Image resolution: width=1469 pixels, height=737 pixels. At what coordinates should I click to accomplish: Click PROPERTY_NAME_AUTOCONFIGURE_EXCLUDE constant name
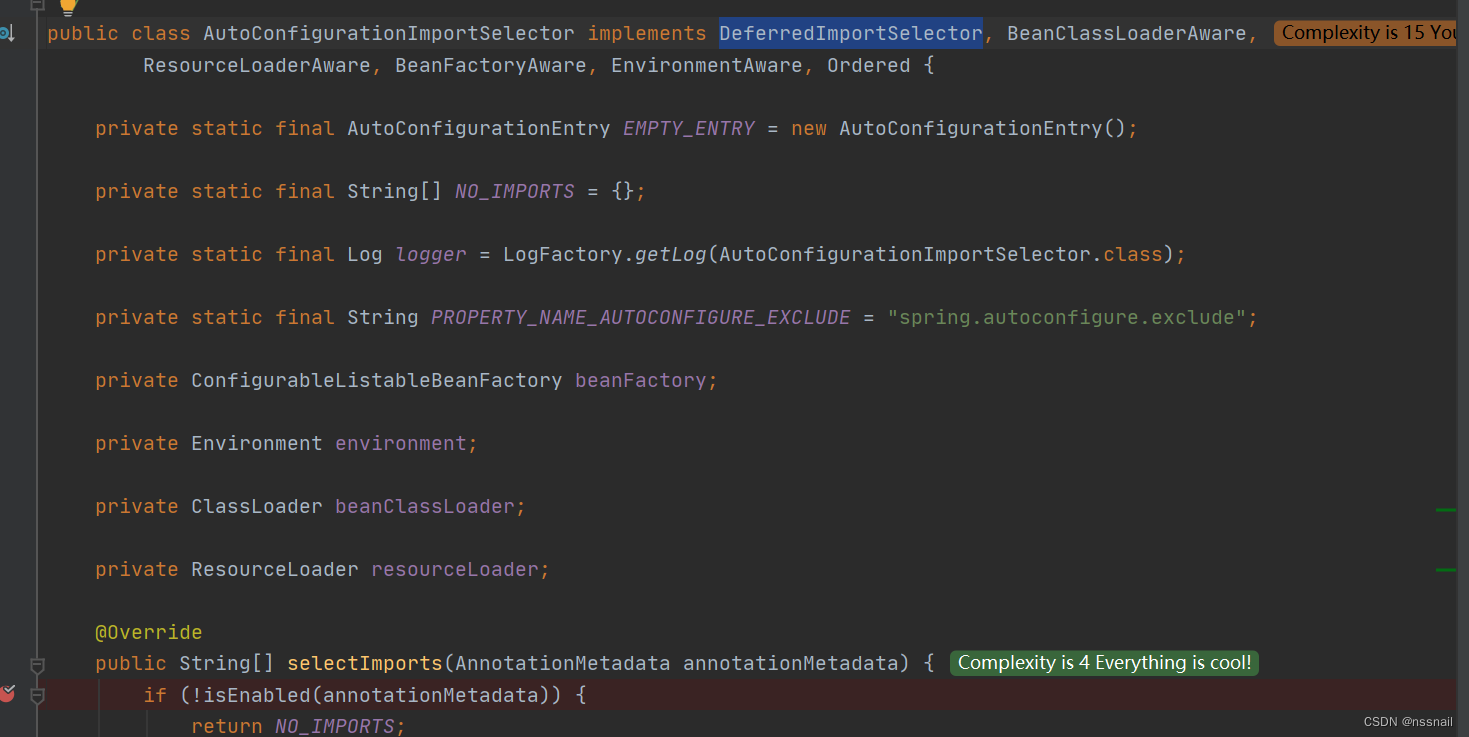pyautogui.click(x=640, y=317)
